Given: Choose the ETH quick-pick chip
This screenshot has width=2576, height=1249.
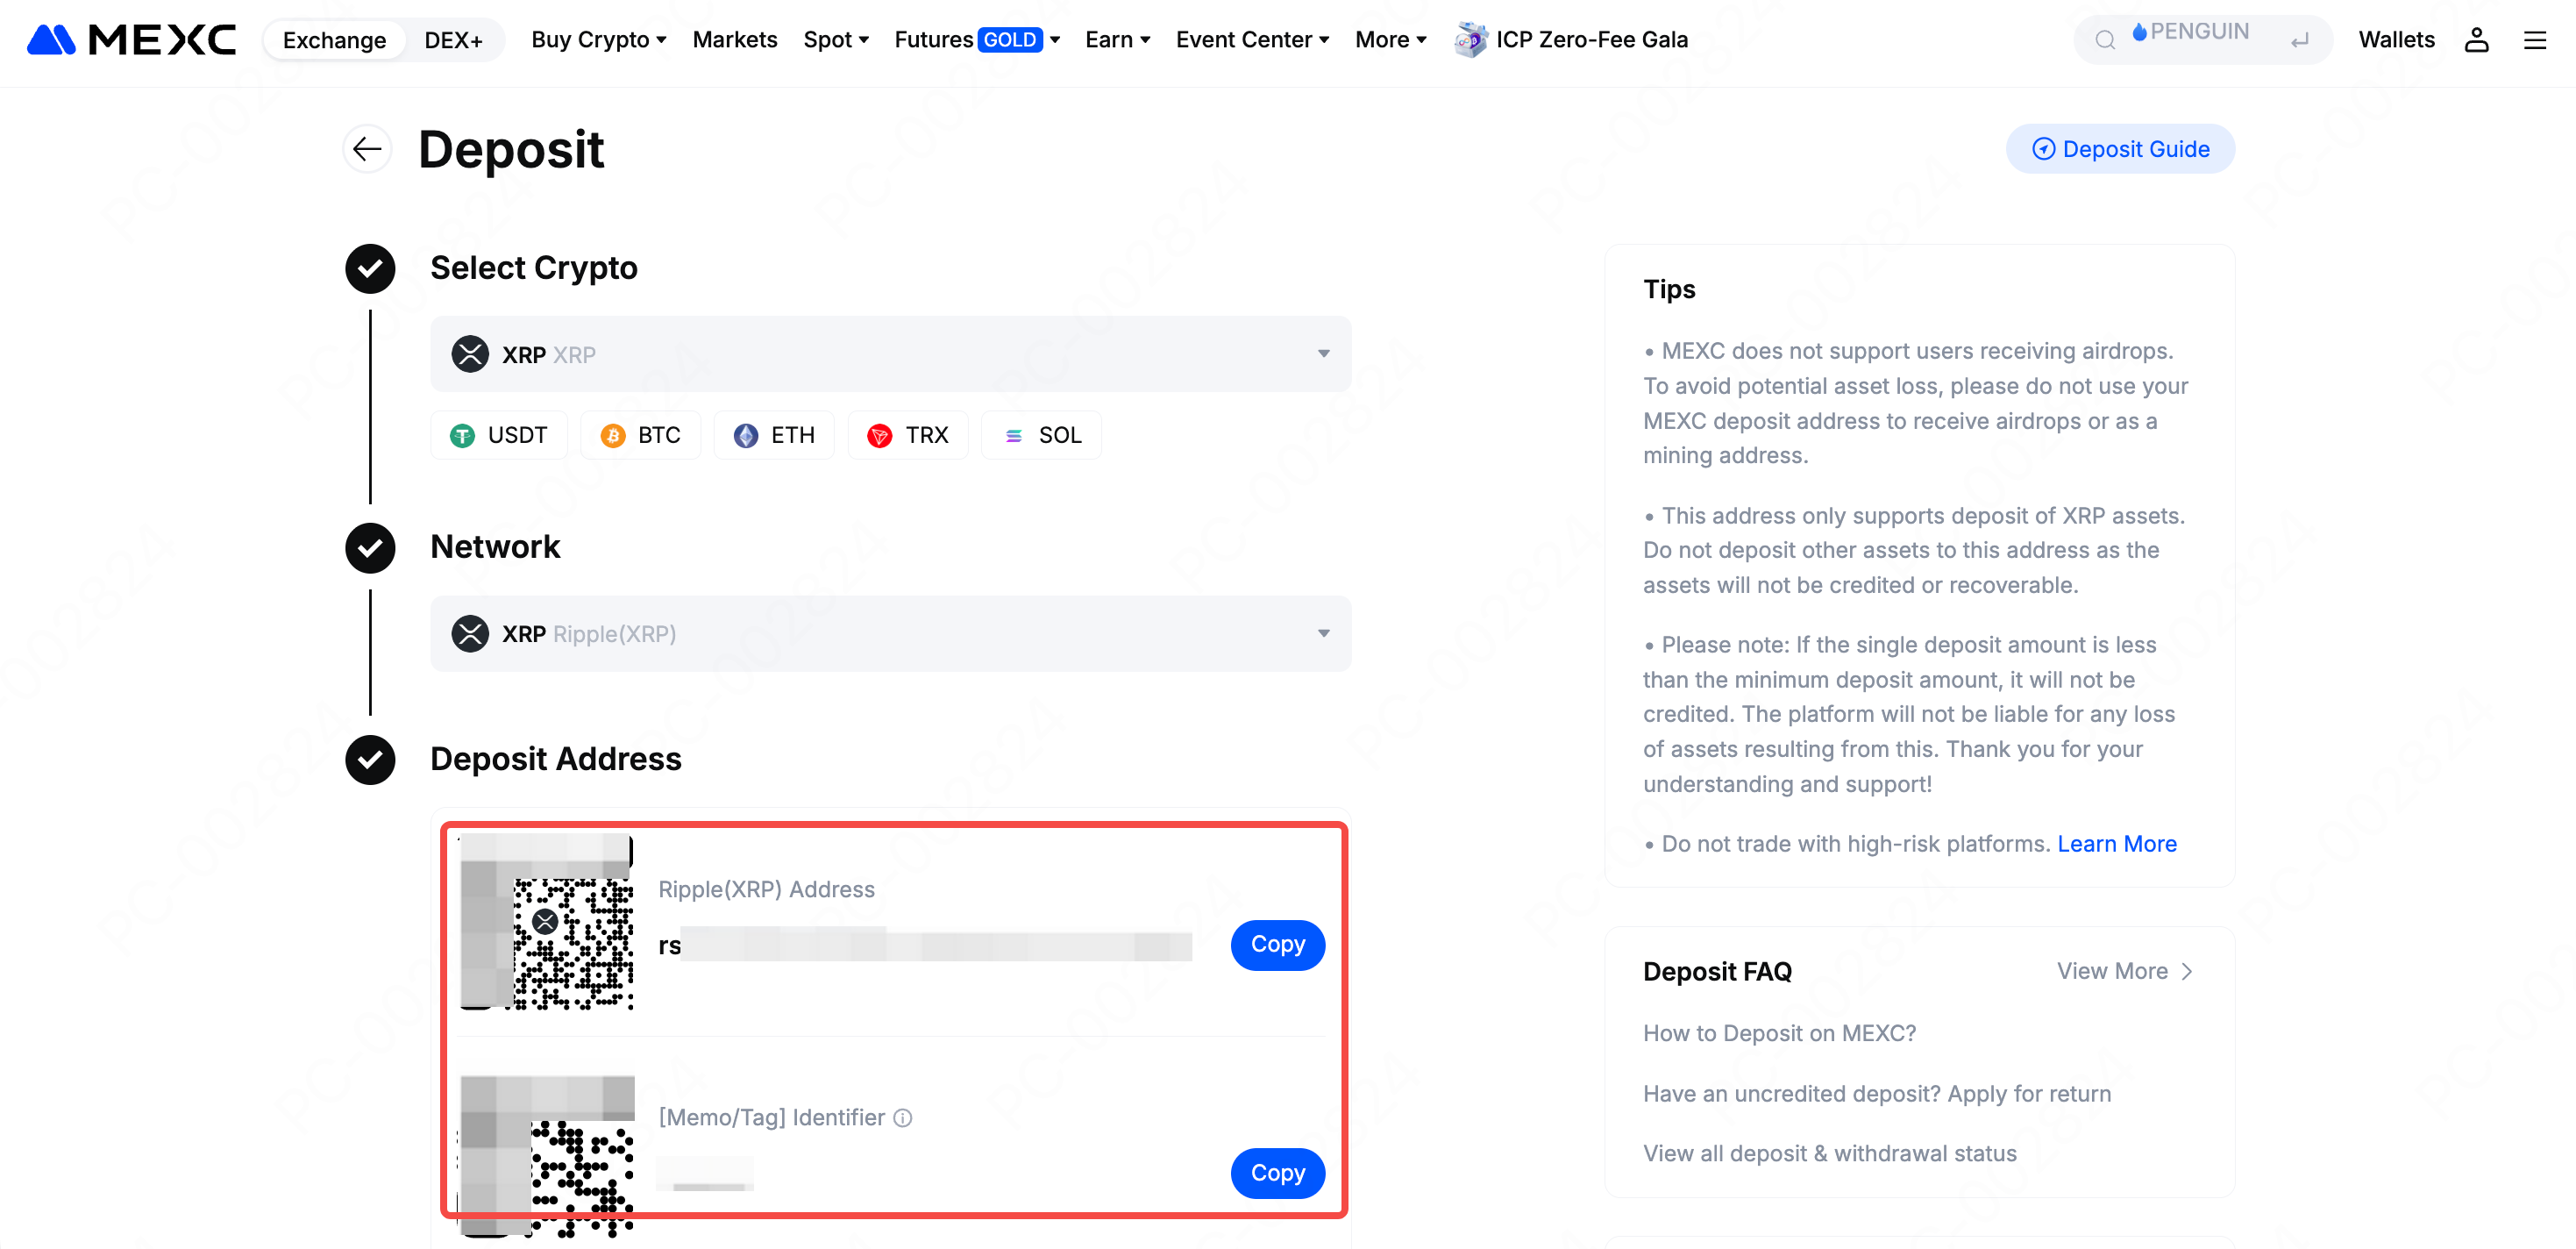Looking at the screenshot, I should pos(774,435).
